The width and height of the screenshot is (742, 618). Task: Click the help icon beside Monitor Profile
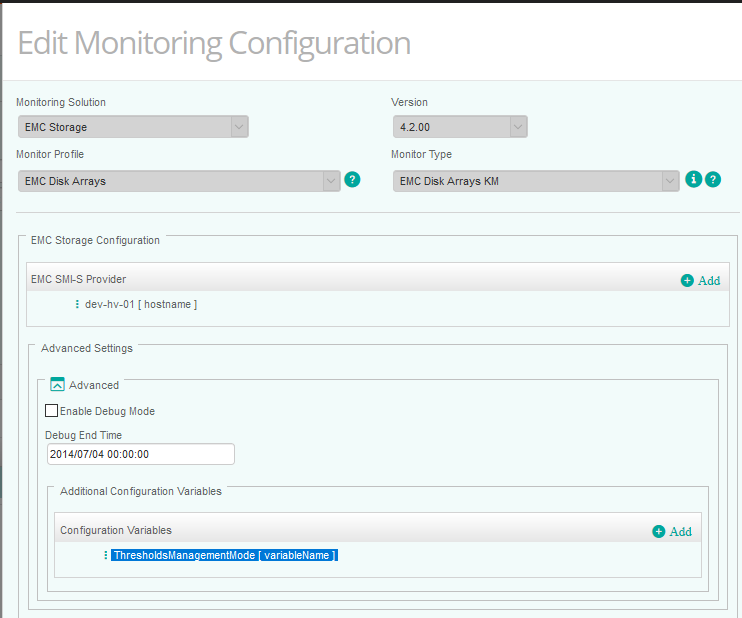pyautogui.click(x=352, y=180)
